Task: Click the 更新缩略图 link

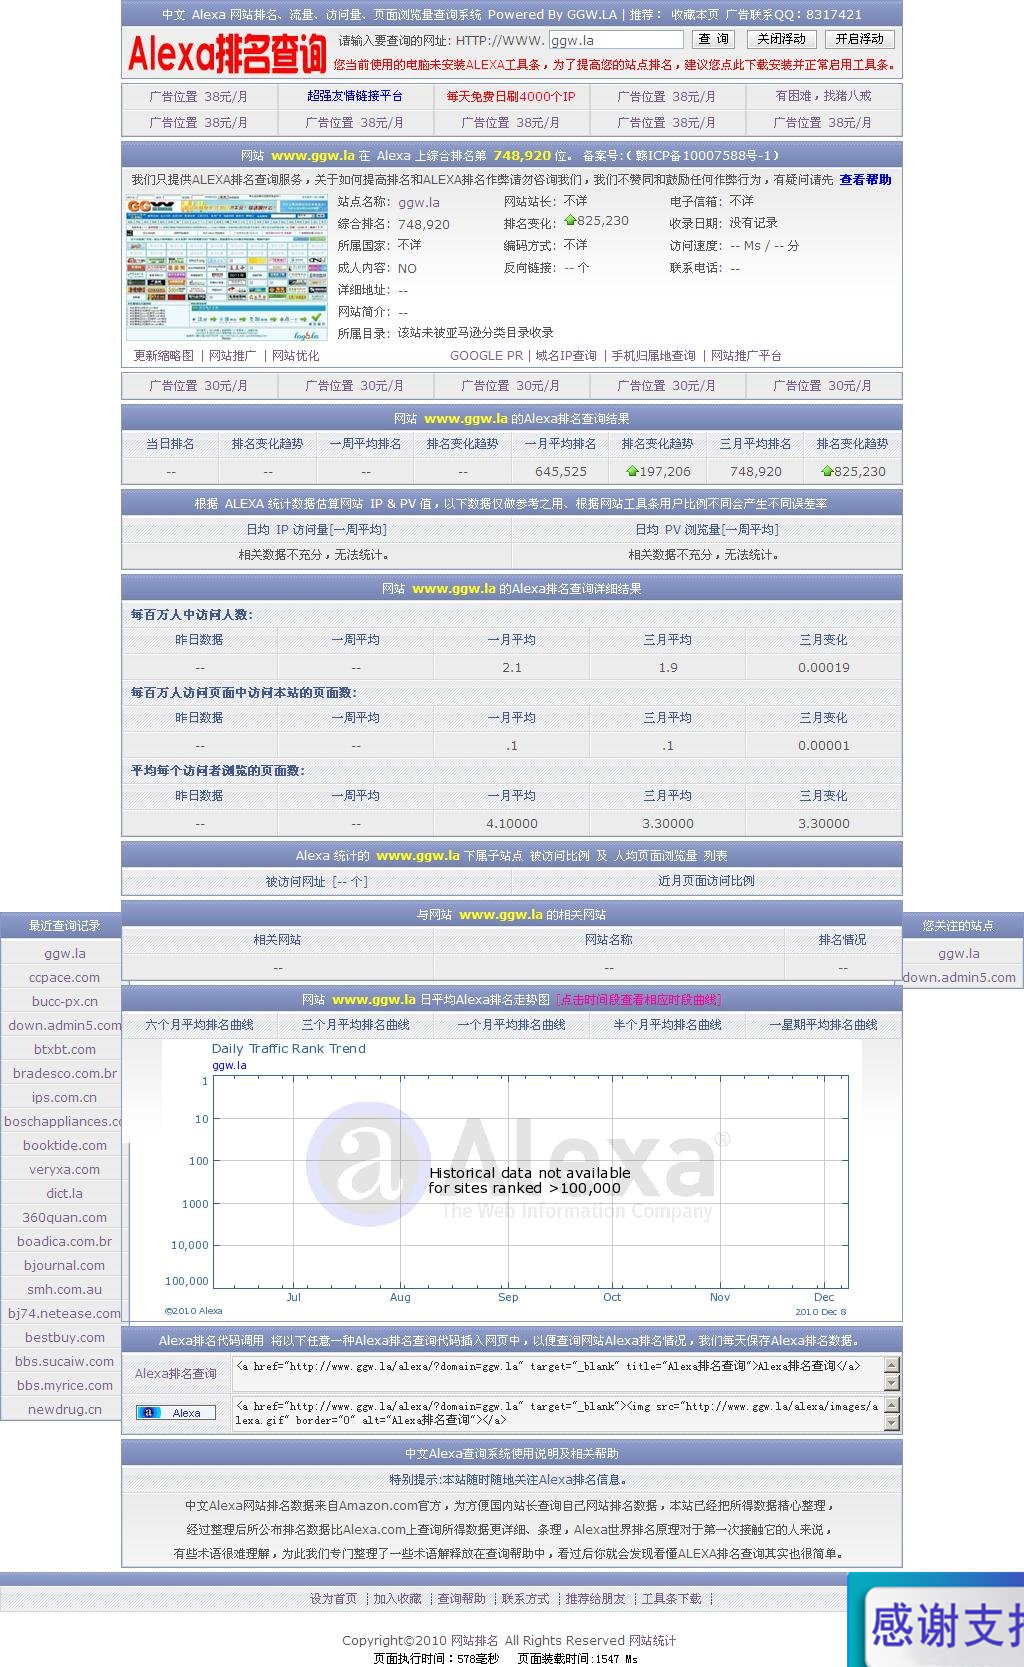Action: [x=164, y=356]
